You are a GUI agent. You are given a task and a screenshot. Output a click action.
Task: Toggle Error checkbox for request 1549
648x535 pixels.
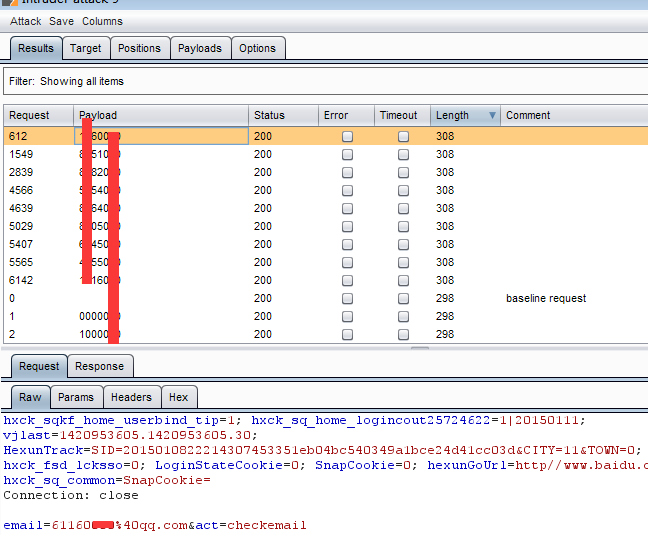348,155
